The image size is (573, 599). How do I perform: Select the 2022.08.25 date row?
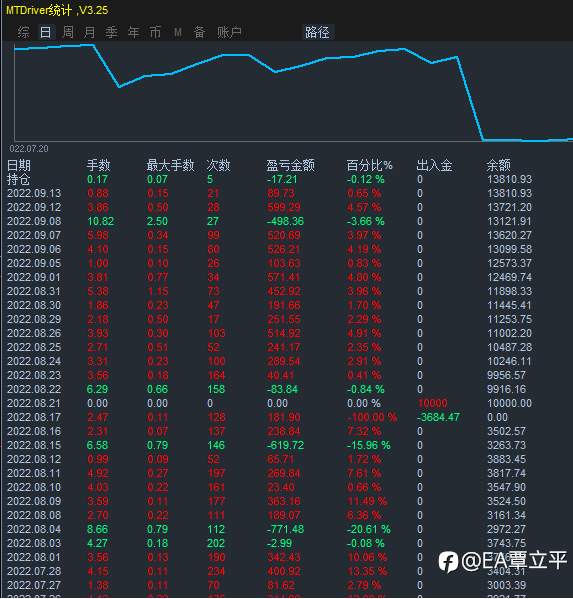coord(34,348)
